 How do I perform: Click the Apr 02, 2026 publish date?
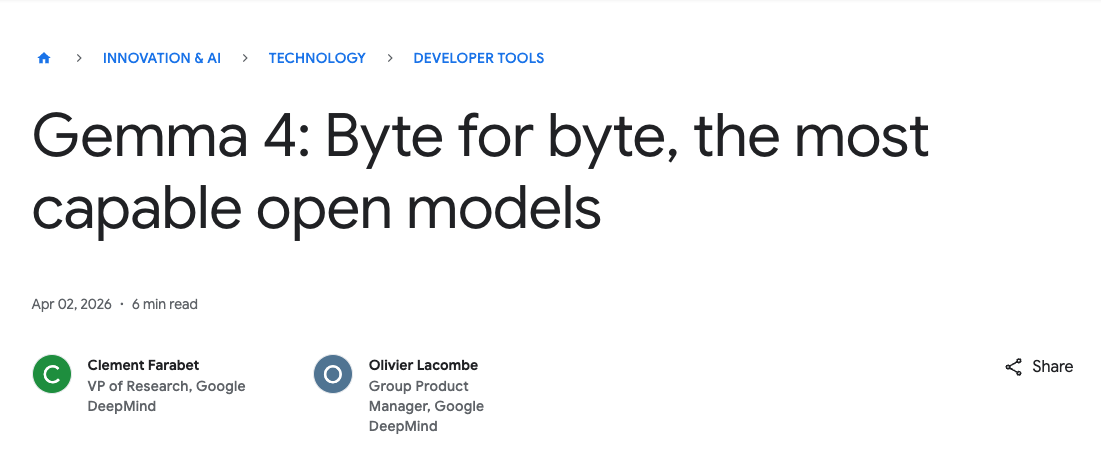pos(72,304)
